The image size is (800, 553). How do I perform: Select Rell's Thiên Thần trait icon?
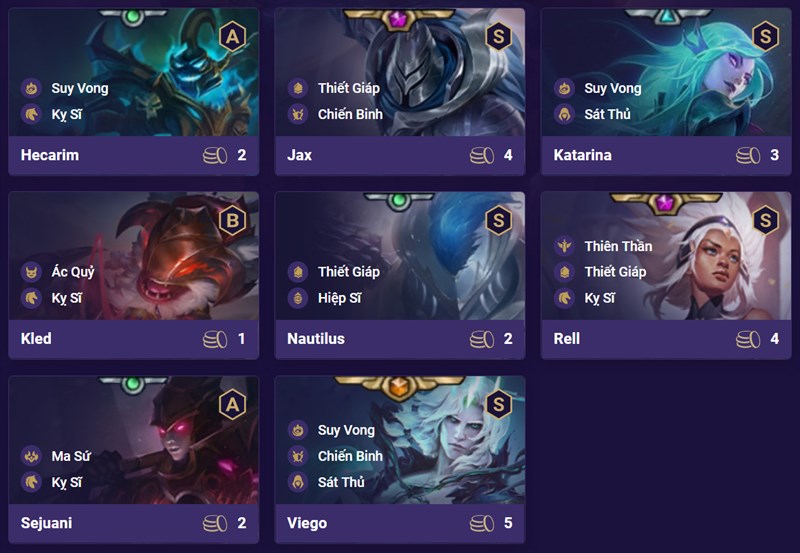(x=564, y=246)
